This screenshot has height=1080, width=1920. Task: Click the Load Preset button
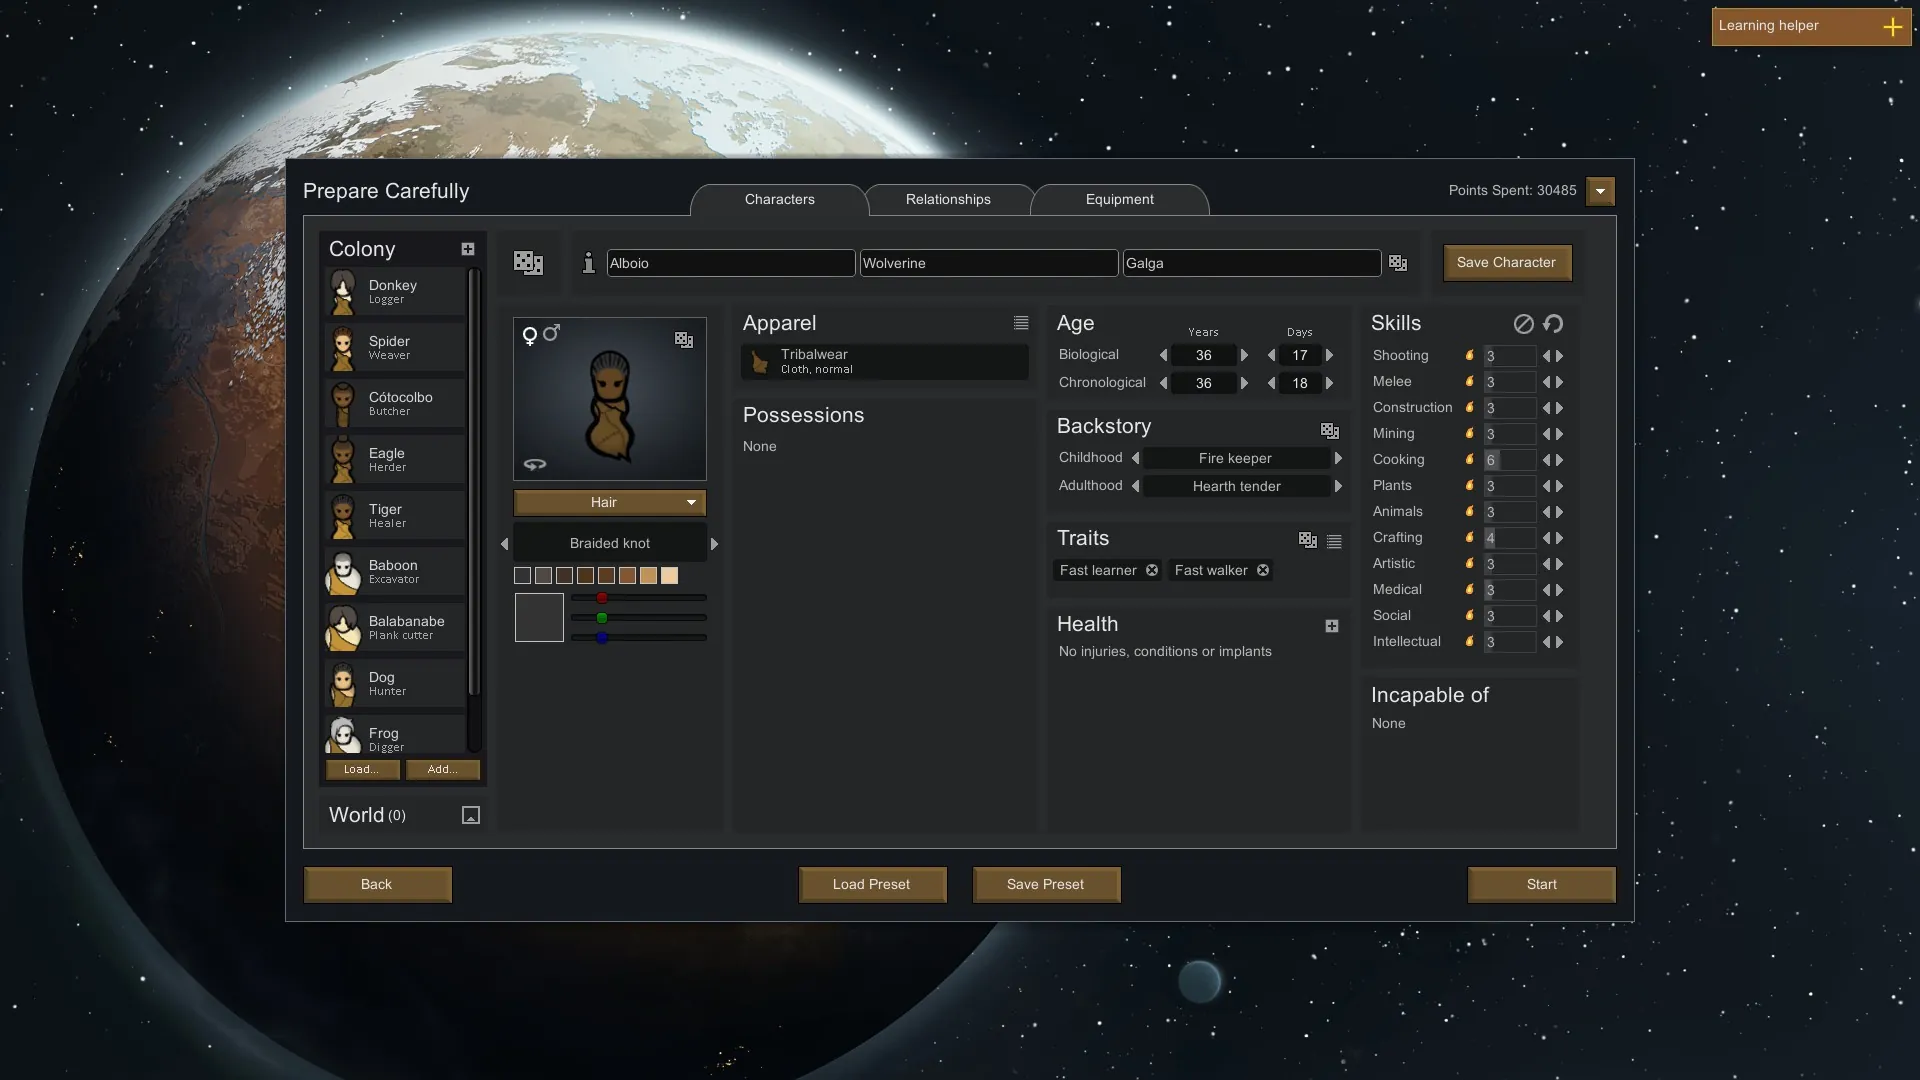[871, 884]
